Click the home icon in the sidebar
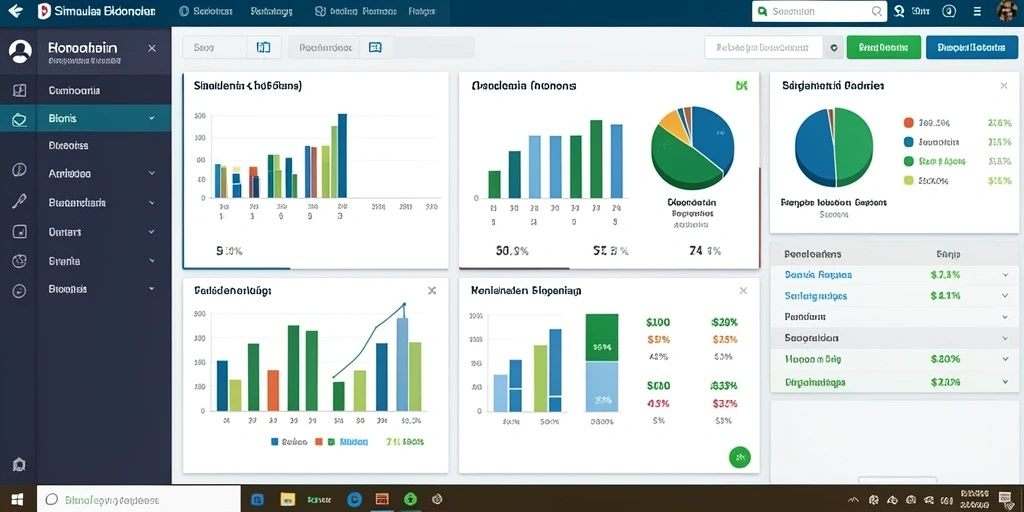Viewport: 1024px width, 512px height. click(19, 464)
